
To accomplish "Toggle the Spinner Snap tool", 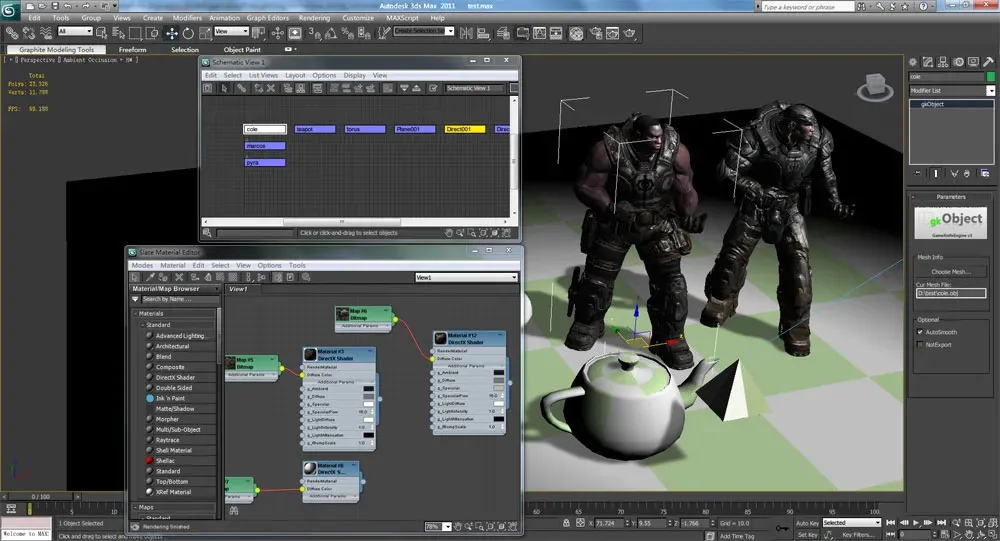I will pos(364,33).
